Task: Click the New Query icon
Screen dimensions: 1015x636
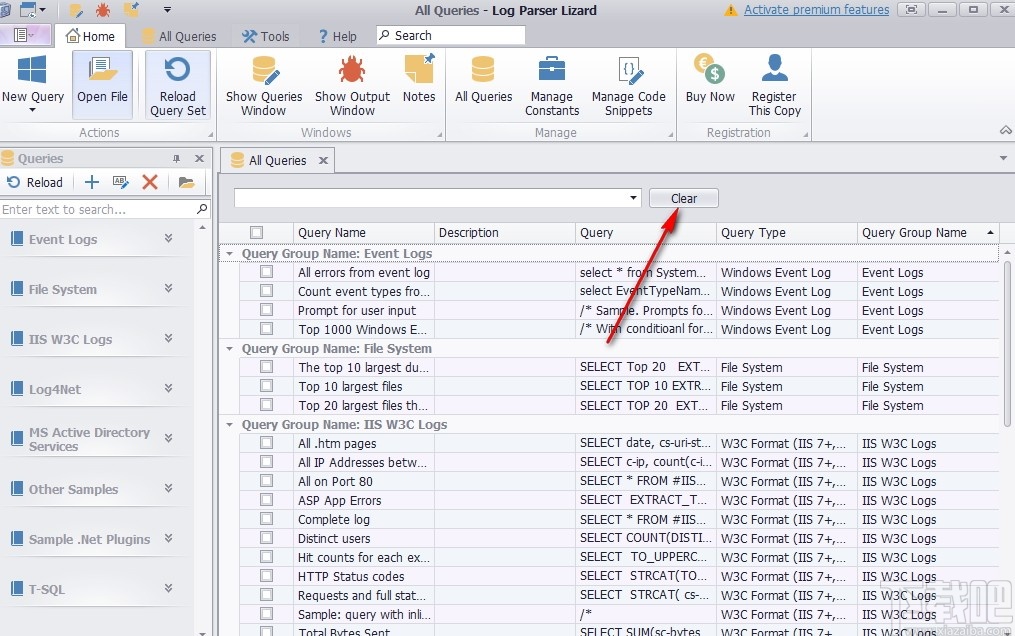Action: coord(32,71)
